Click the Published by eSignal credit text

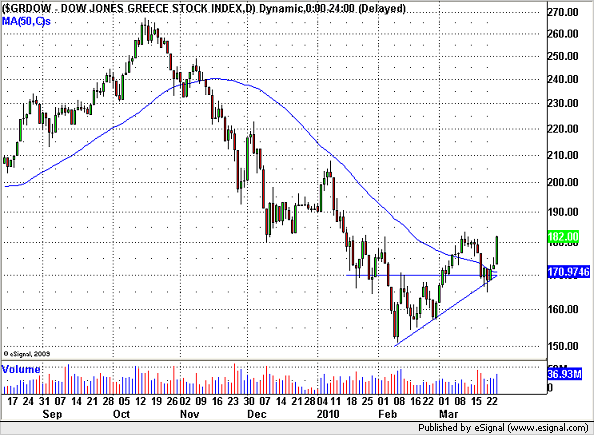pos(503,427)
